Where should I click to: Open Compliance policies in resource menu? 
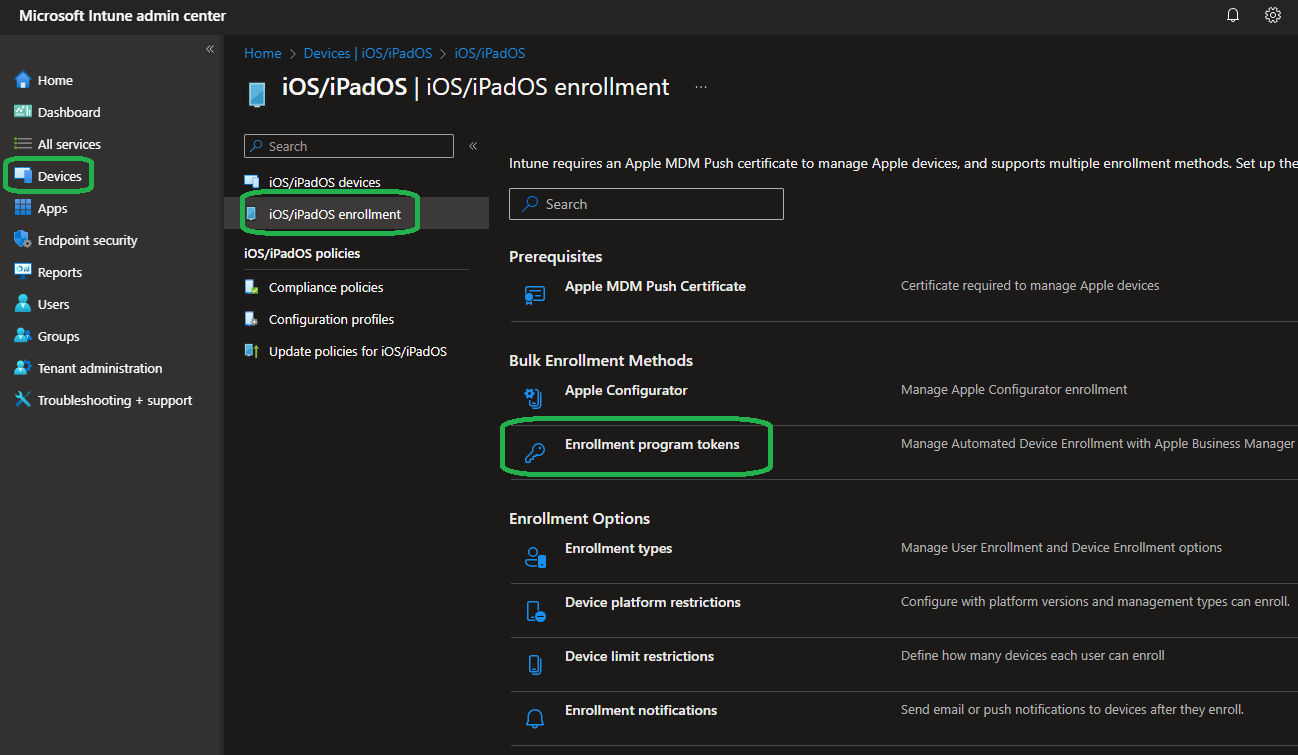[325, 287]
